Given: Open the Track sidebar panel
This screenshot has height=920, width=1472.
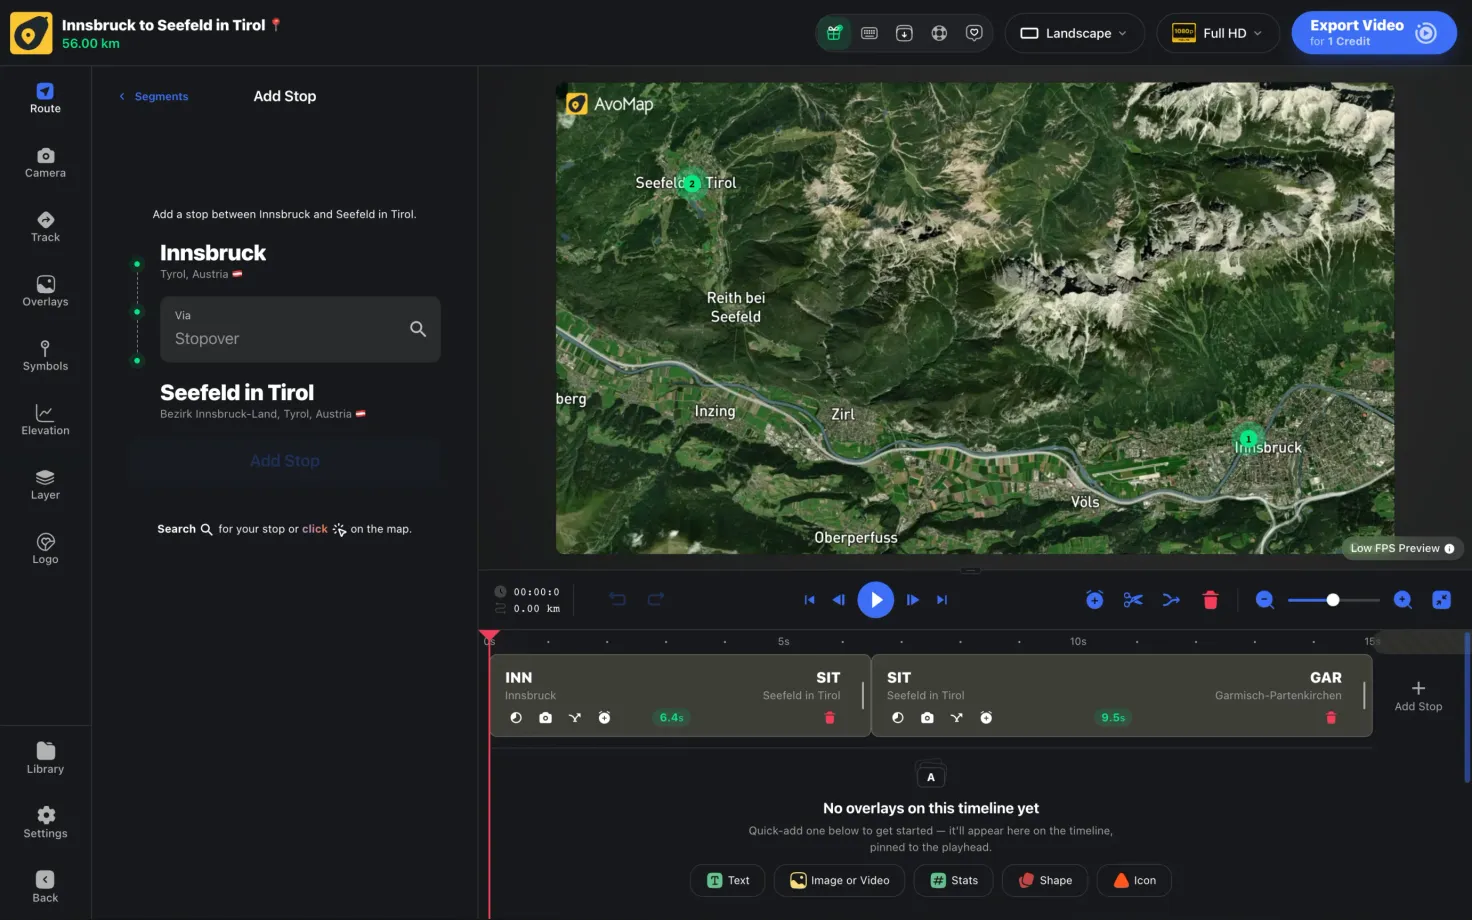Looking at the screenshot, I should (x=45, y=227).
